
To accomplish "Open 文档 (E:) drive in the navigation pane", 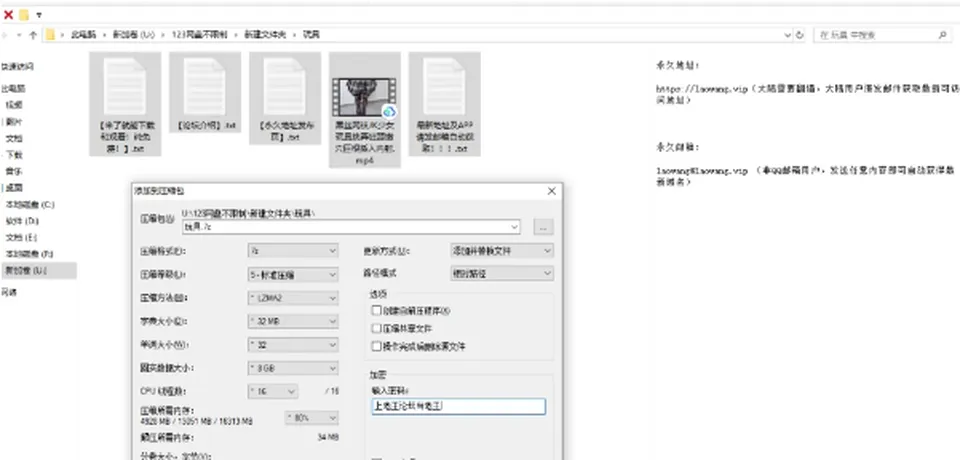I will (22, 238).
